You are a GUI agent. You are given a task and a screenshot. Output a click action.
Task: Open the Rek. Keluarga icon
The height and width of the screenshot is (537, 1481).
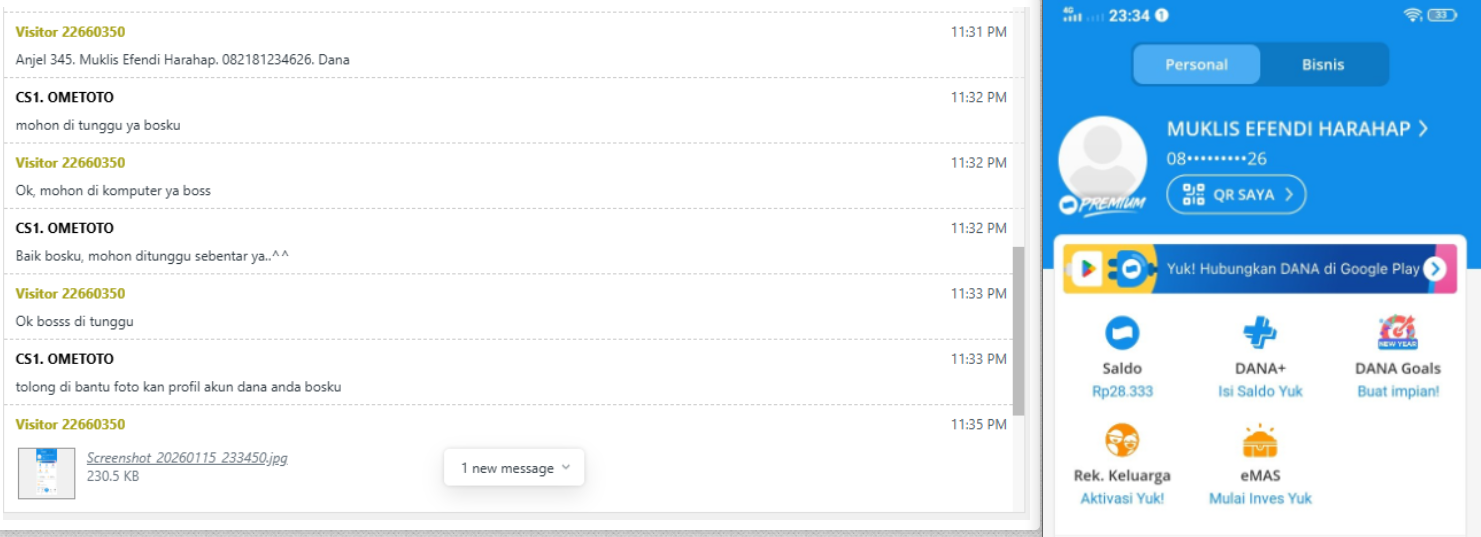[1122, 440]
